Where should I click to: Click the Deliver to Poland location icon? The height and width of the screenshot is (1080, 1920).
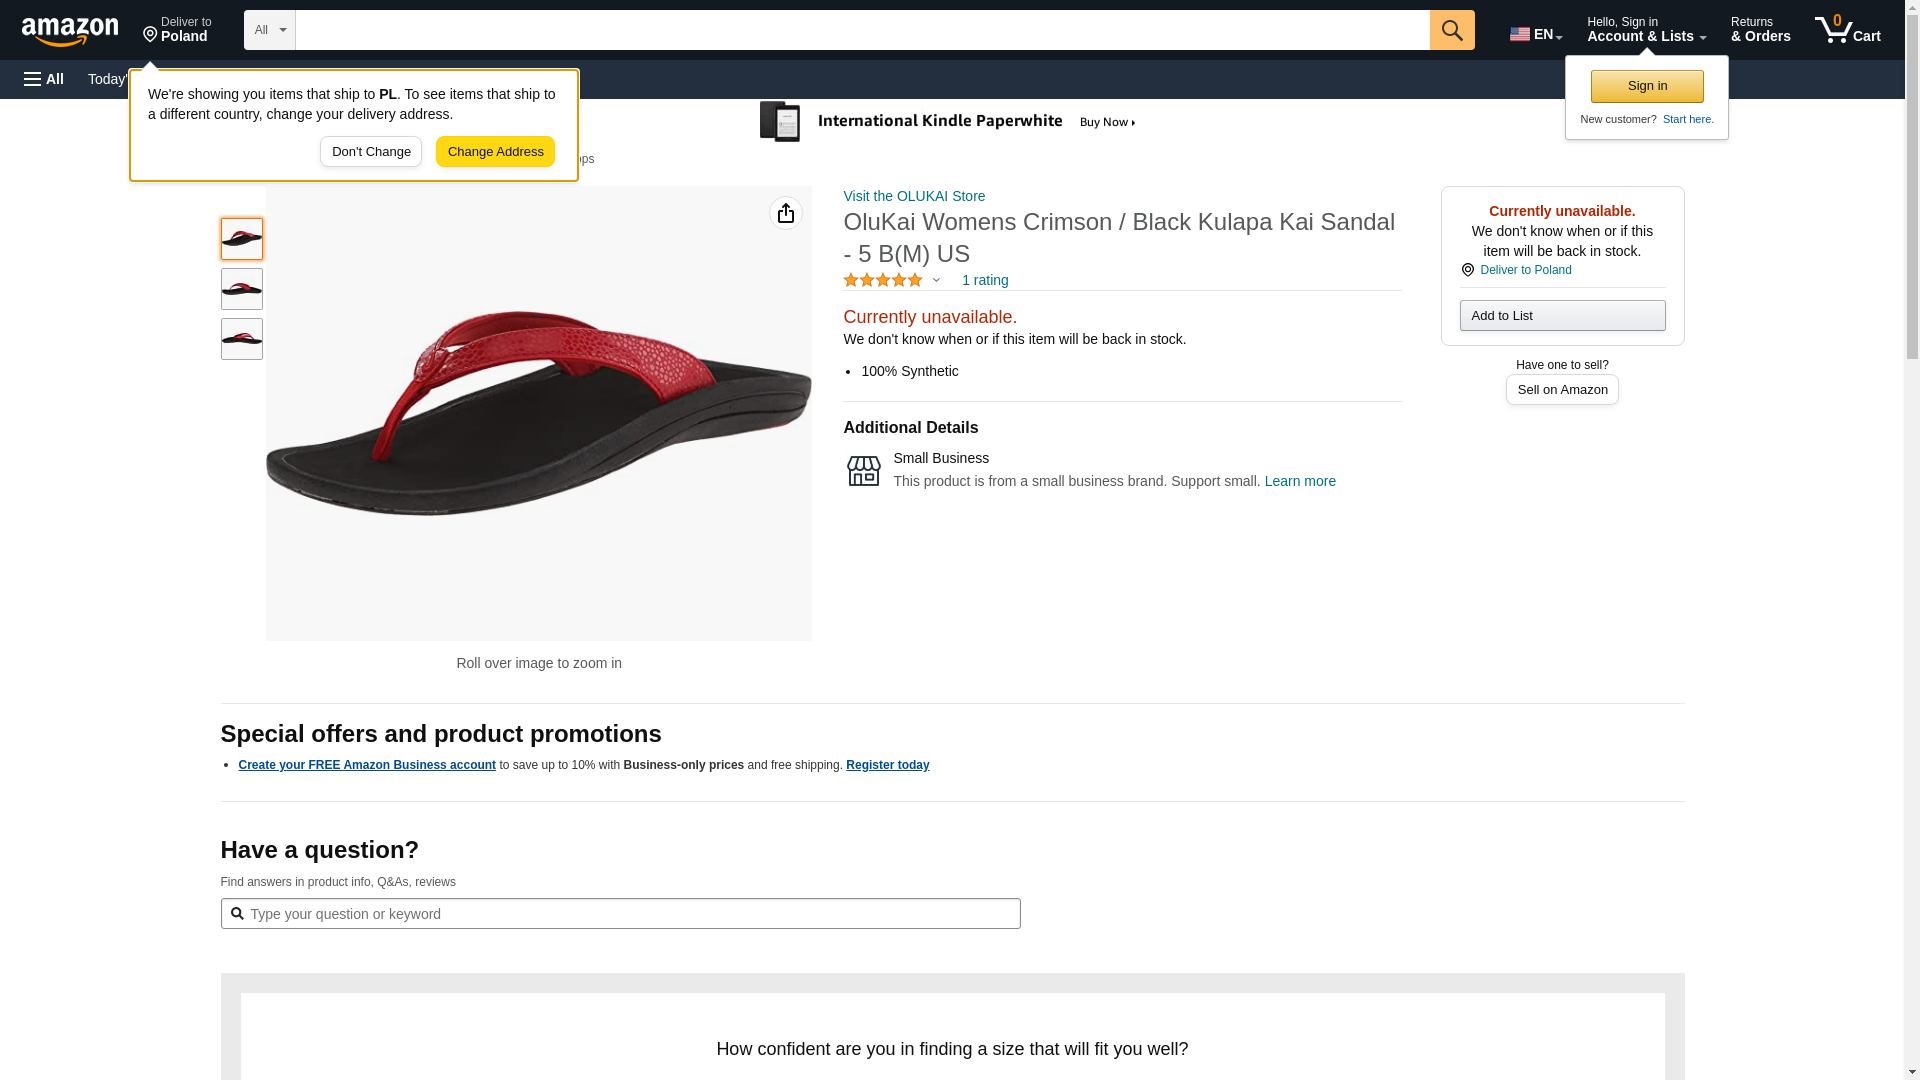(1468, 270)
